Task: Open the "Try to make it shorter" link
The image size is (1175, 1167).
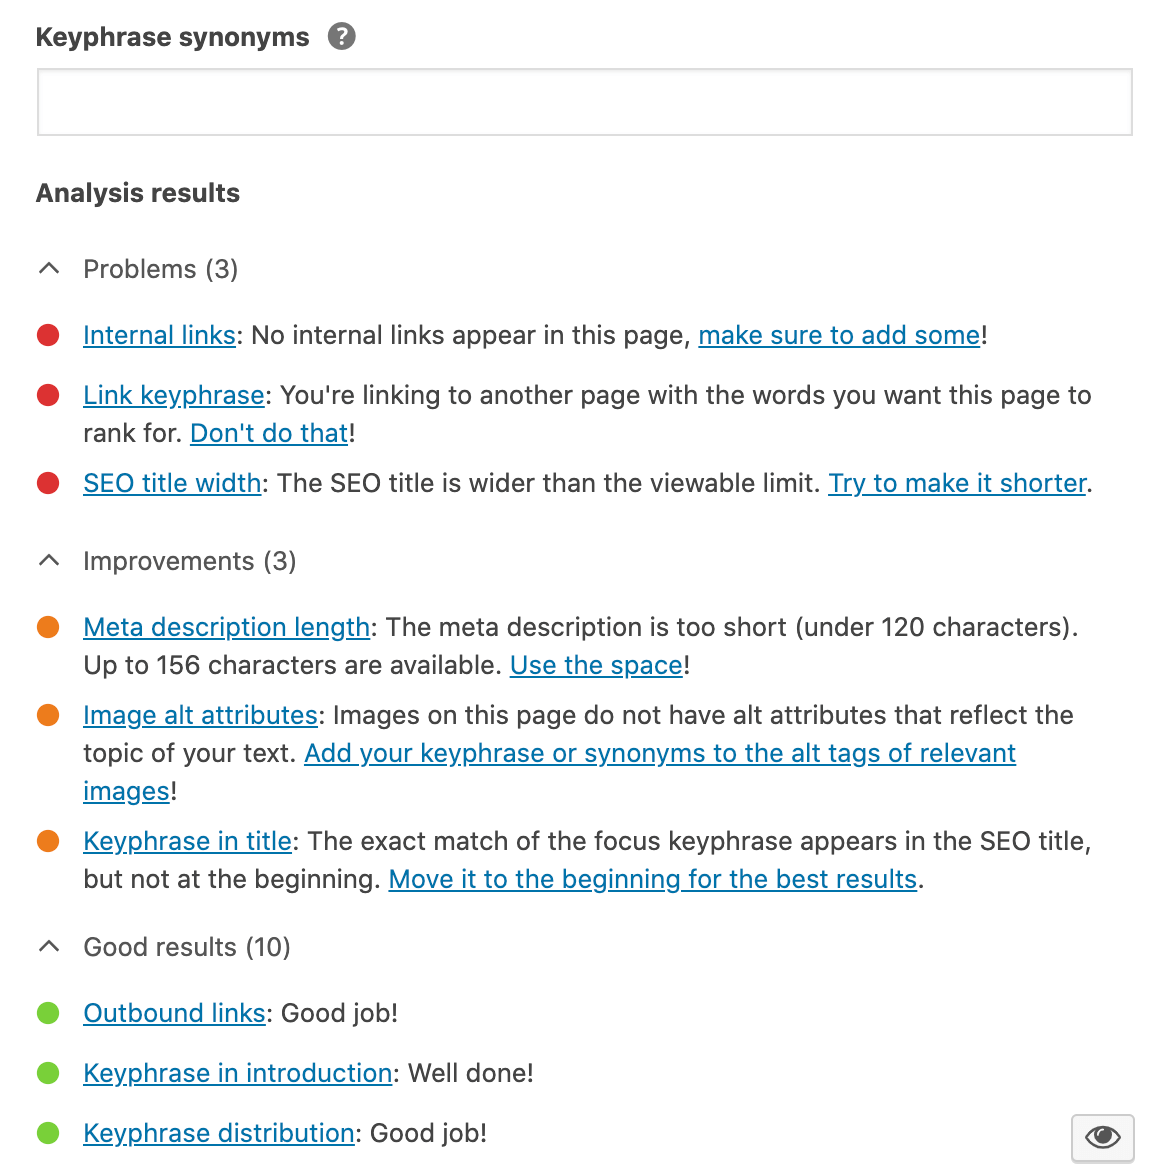Action: pos(957,483)
